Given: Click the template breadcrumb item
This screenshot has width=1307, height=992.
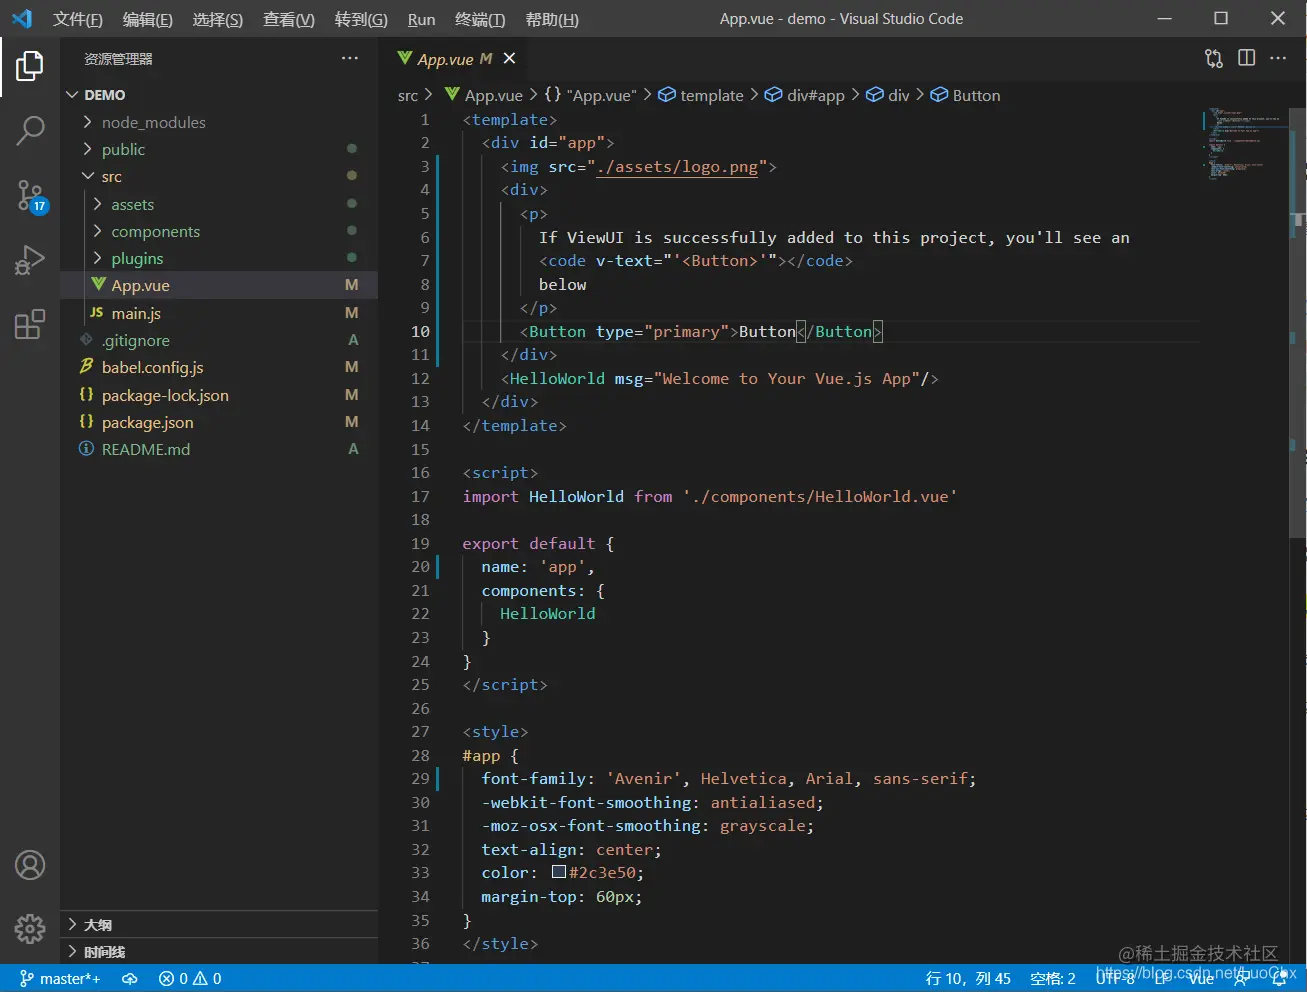Looking at the screenshot, I should tap(700, 95).
